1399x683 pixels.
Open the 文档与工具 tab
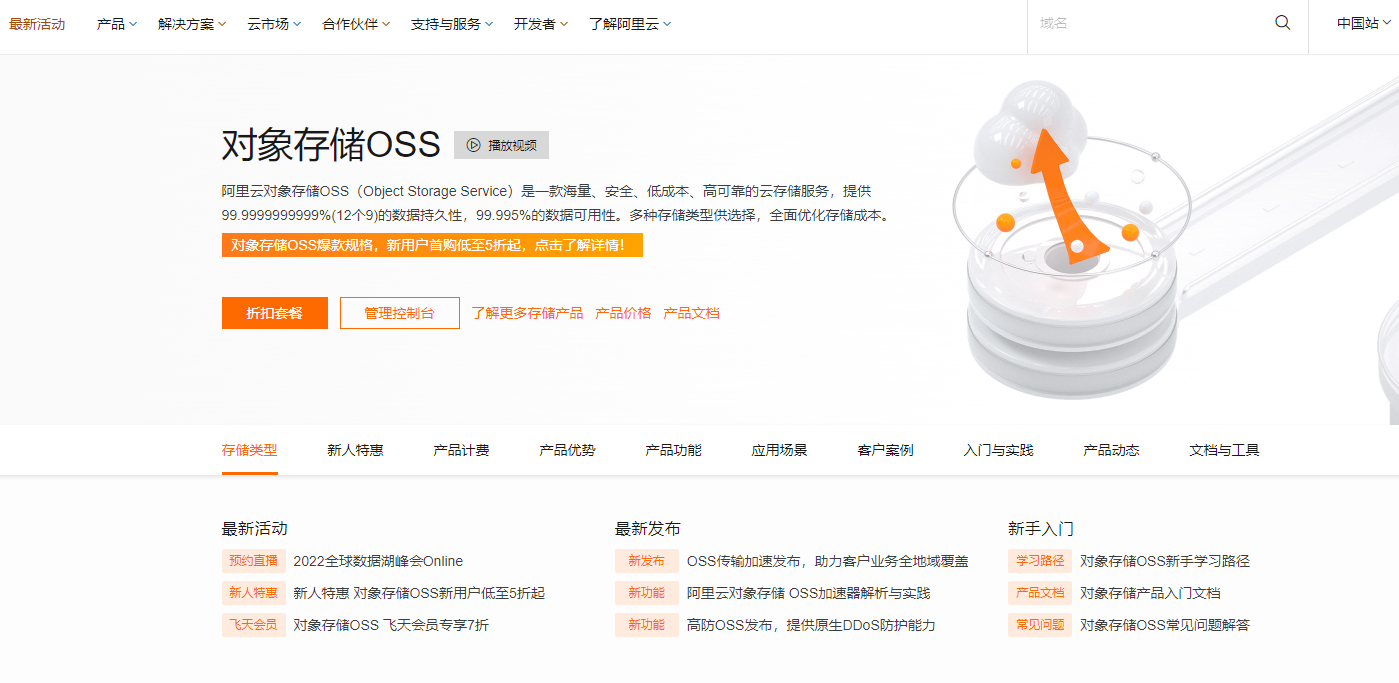[x=1224, y=450]
